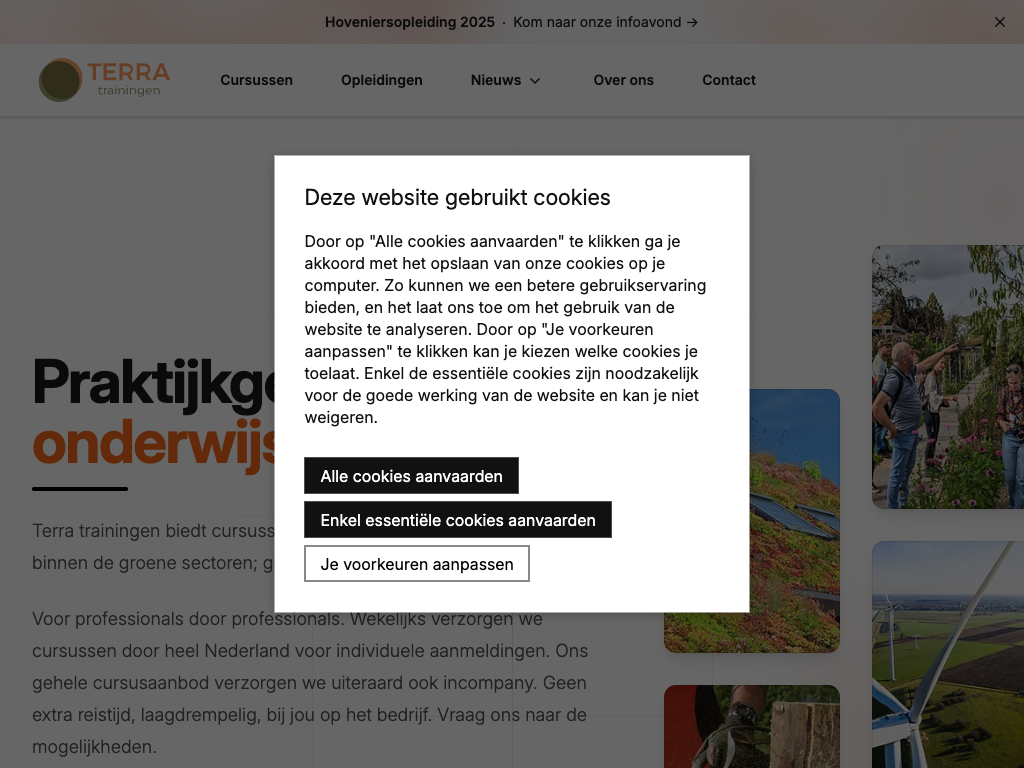The width and height of the screenshot is (1024, 768).
Task: Click Enkel essentiële cookies aanvaarden button
Action: 458,520
